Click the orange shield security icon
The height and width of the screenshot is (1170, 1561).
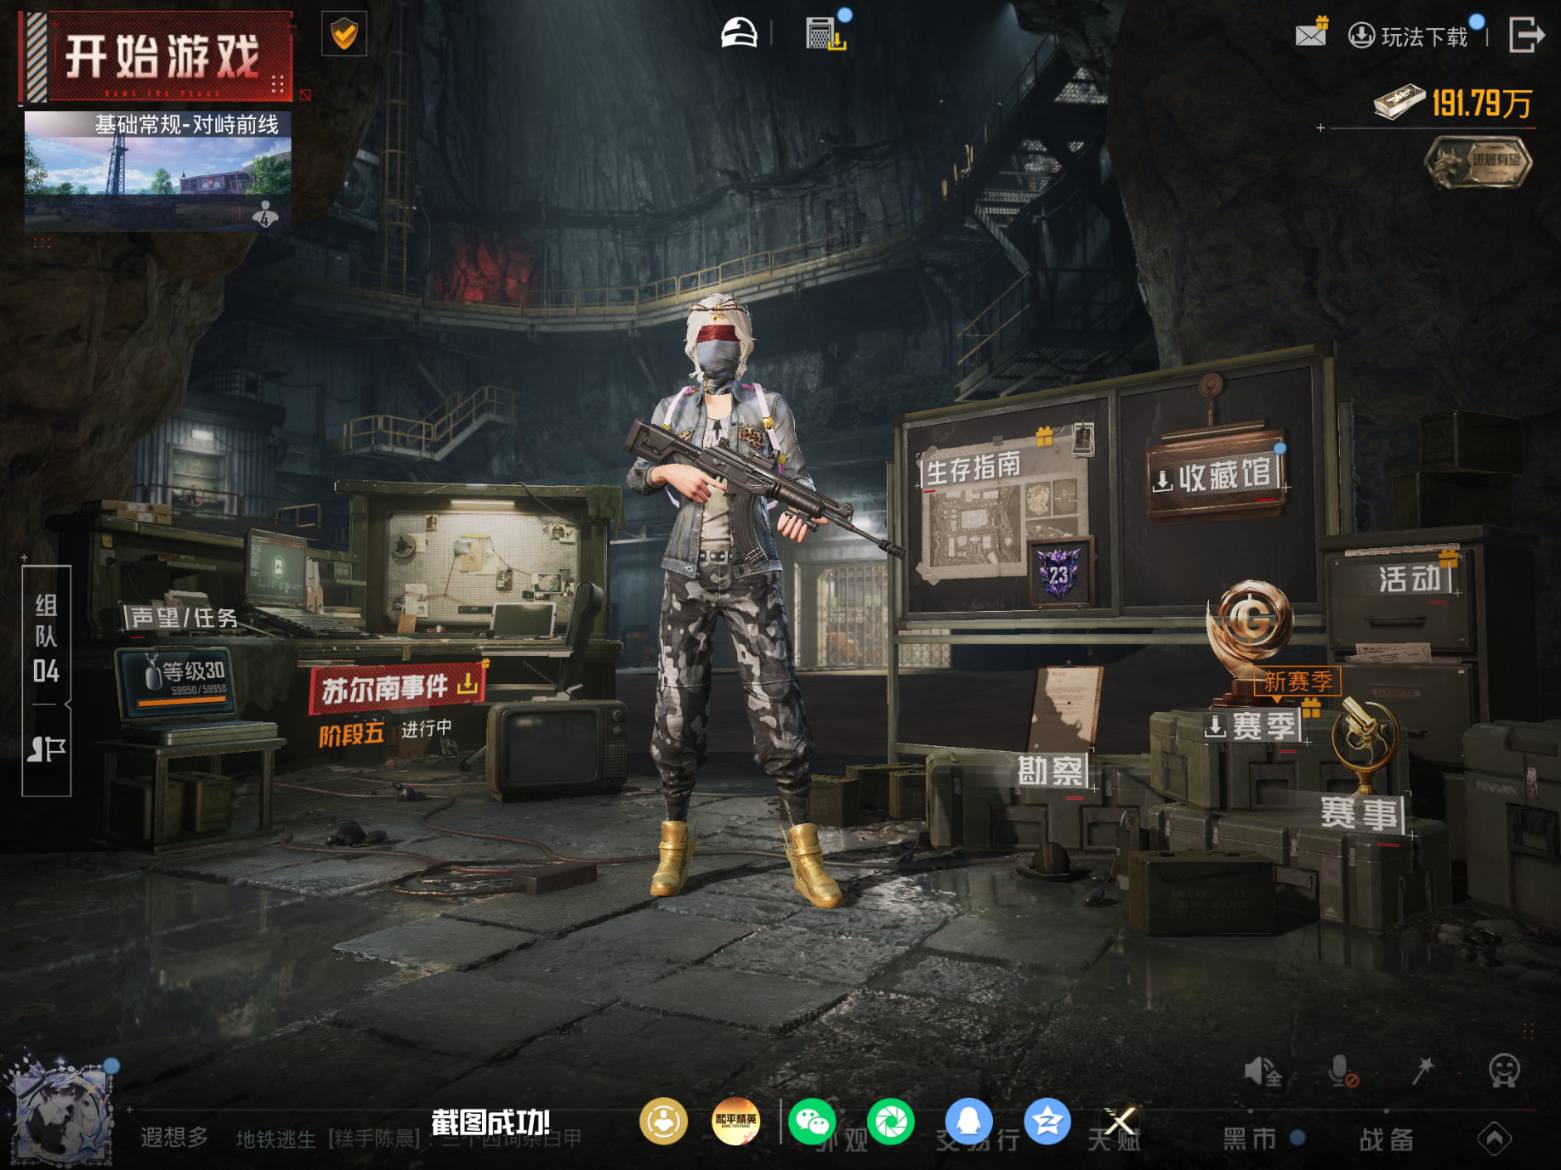click(x=343, y=35)
